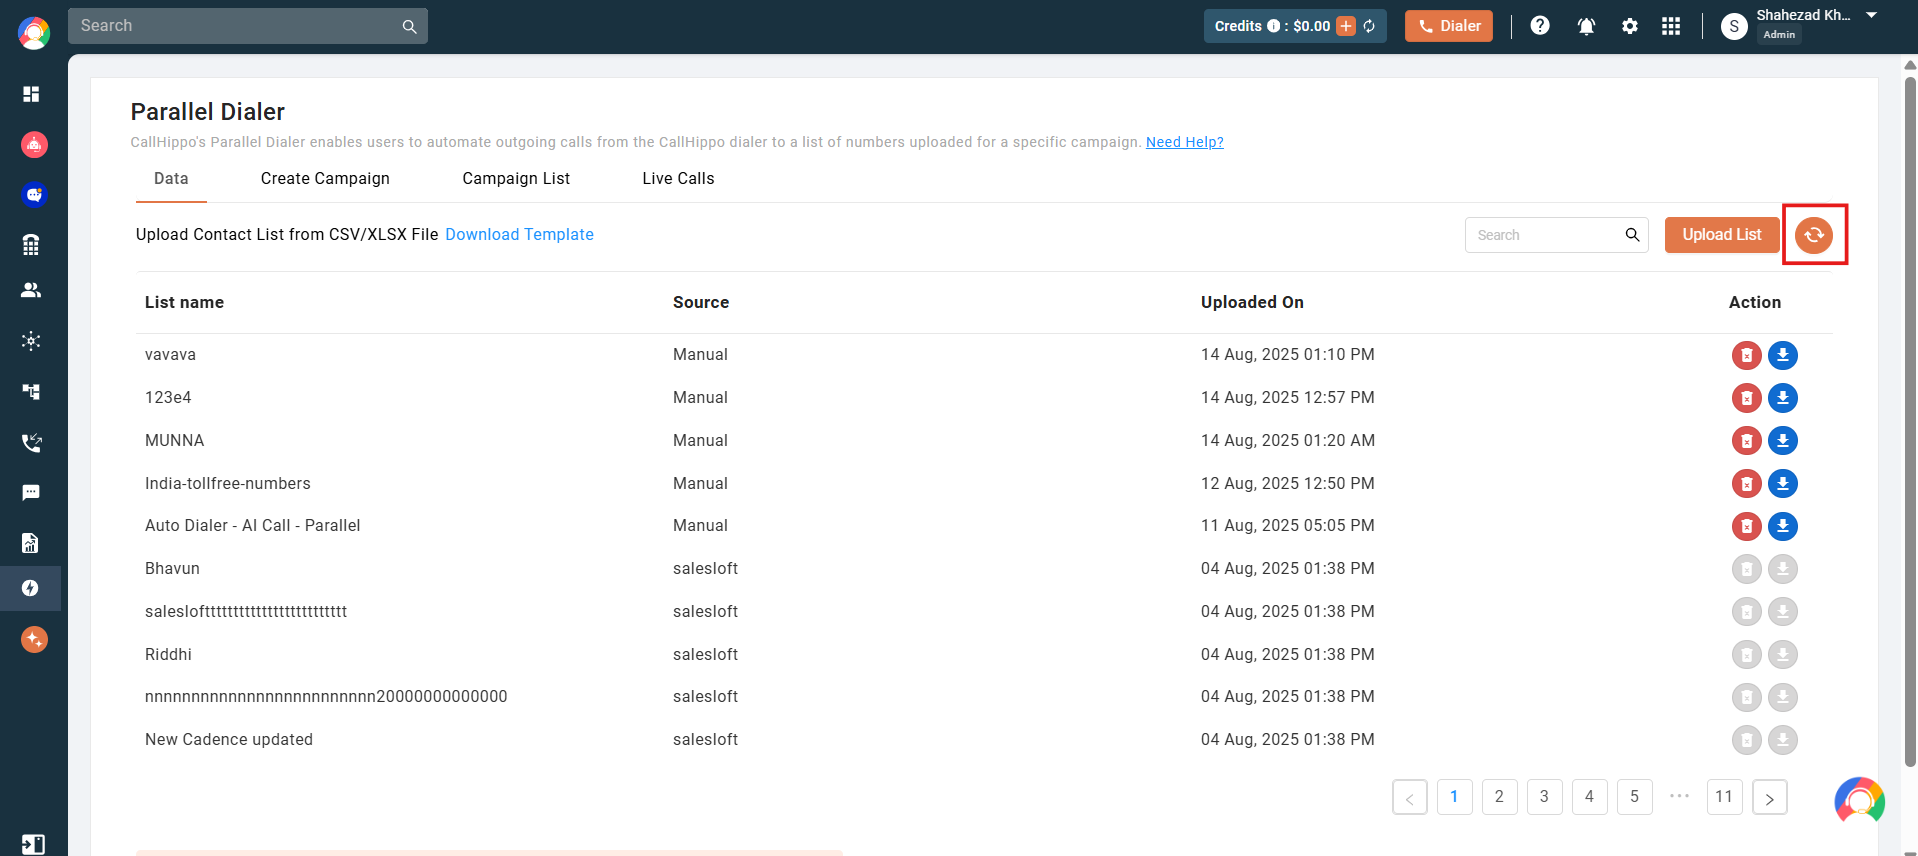
Task: Open the reports document sidebar icon
Action: [31, 543]
